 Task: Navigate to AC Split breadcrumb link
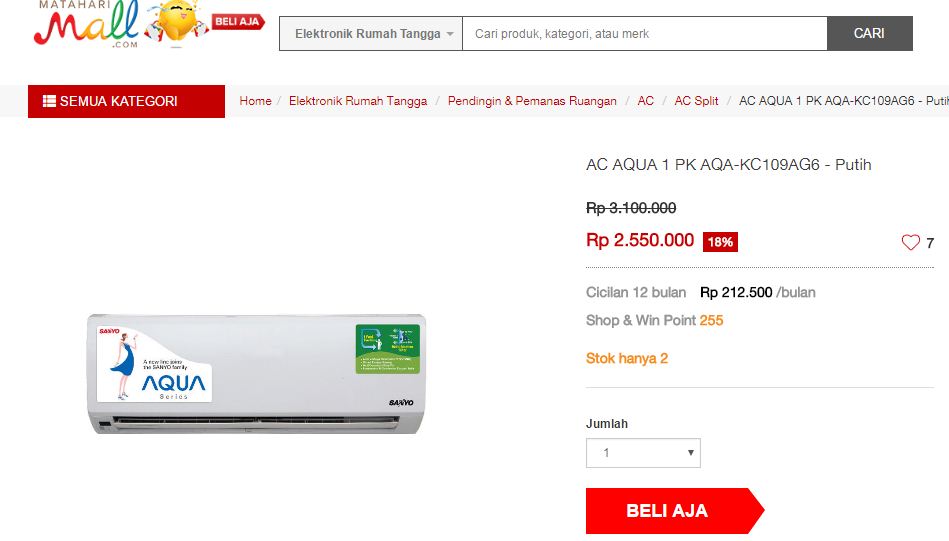click(696, 101)
